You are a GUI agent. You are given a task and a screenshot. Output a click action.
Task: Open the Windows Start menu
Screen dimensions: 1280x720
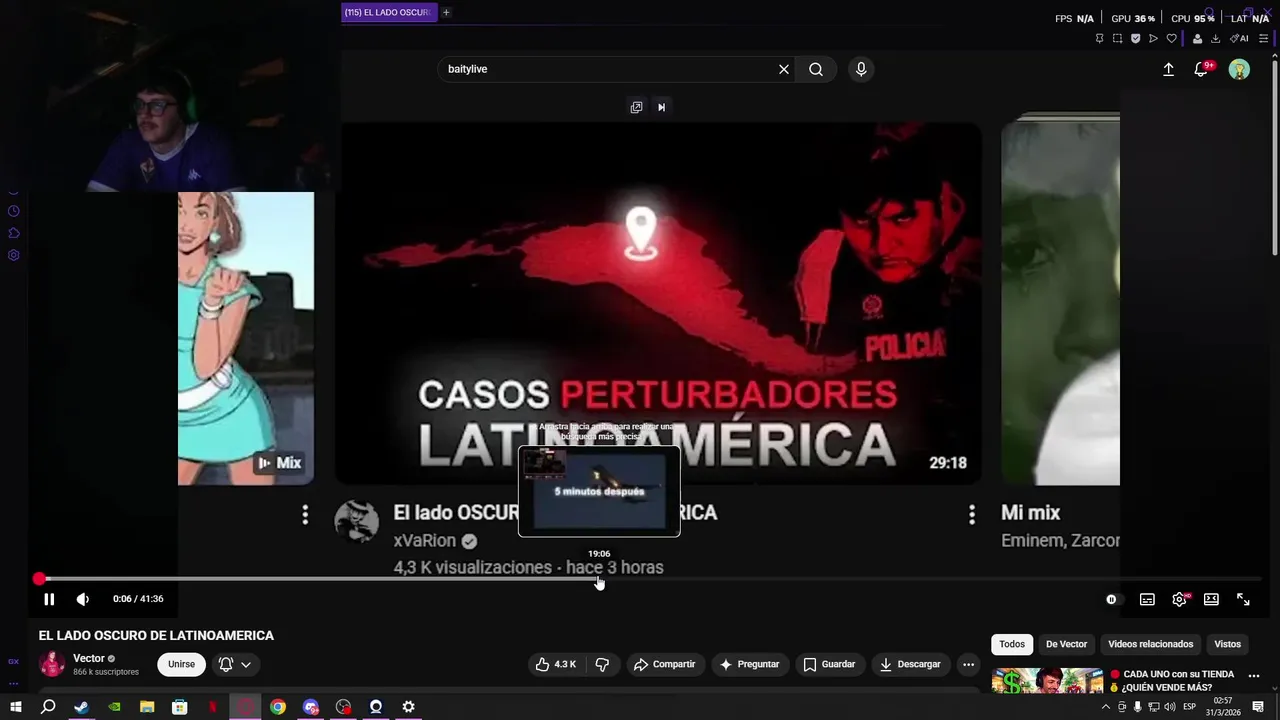[x=15, y=707]
